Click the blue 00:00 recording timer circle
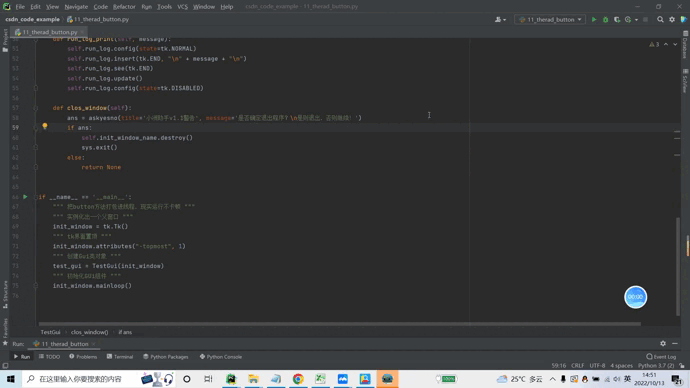The image size is (690, 388). click(x=635, y=297)
